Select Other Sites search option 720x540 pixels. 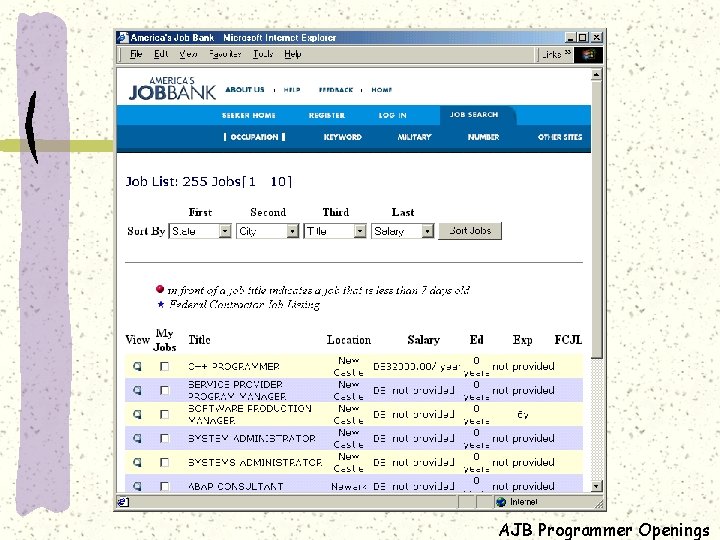pos(560,137)
